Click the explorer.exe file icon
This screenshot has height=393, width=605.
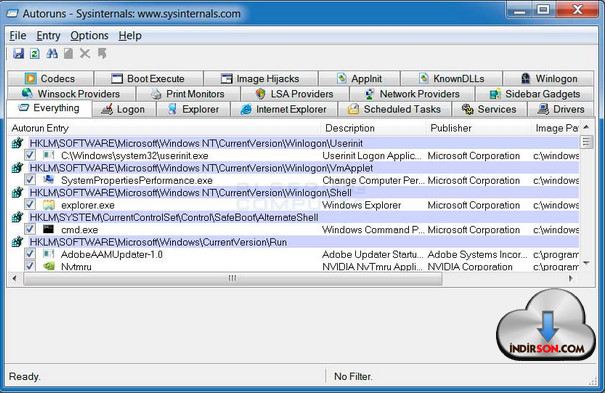[x=49, y=205]
